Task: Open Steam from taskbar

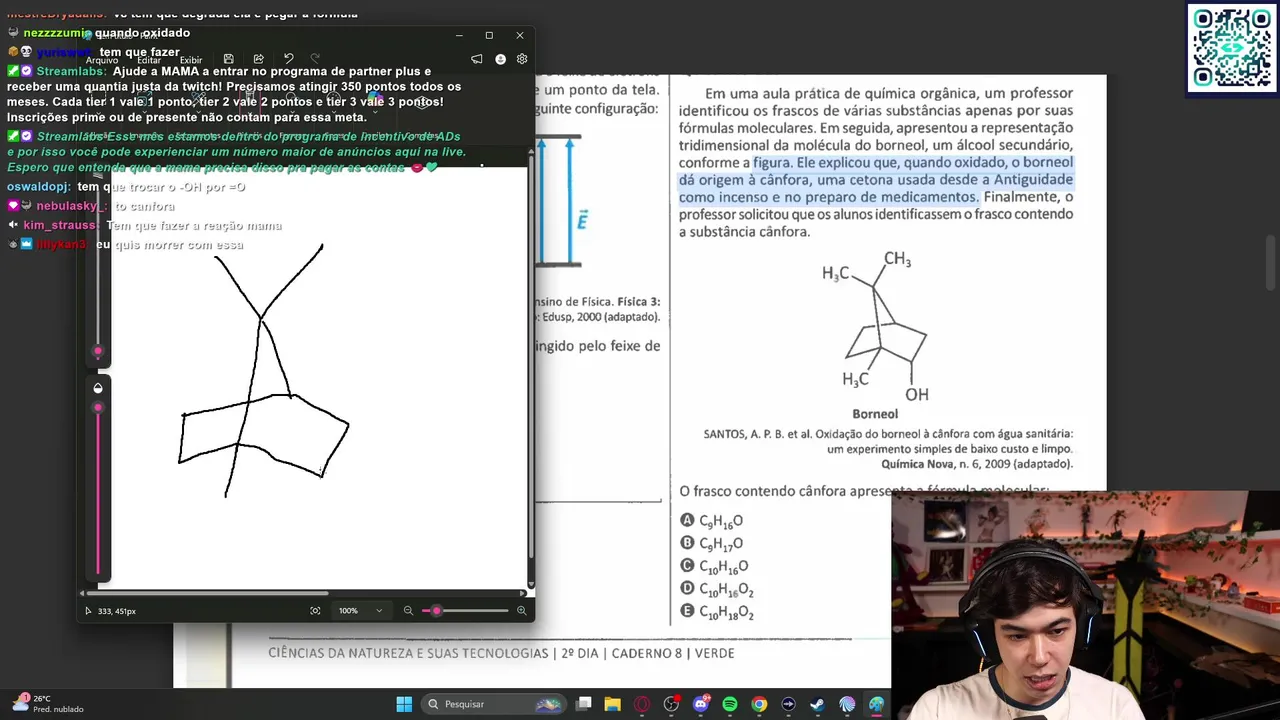Action: coord(817,704)
